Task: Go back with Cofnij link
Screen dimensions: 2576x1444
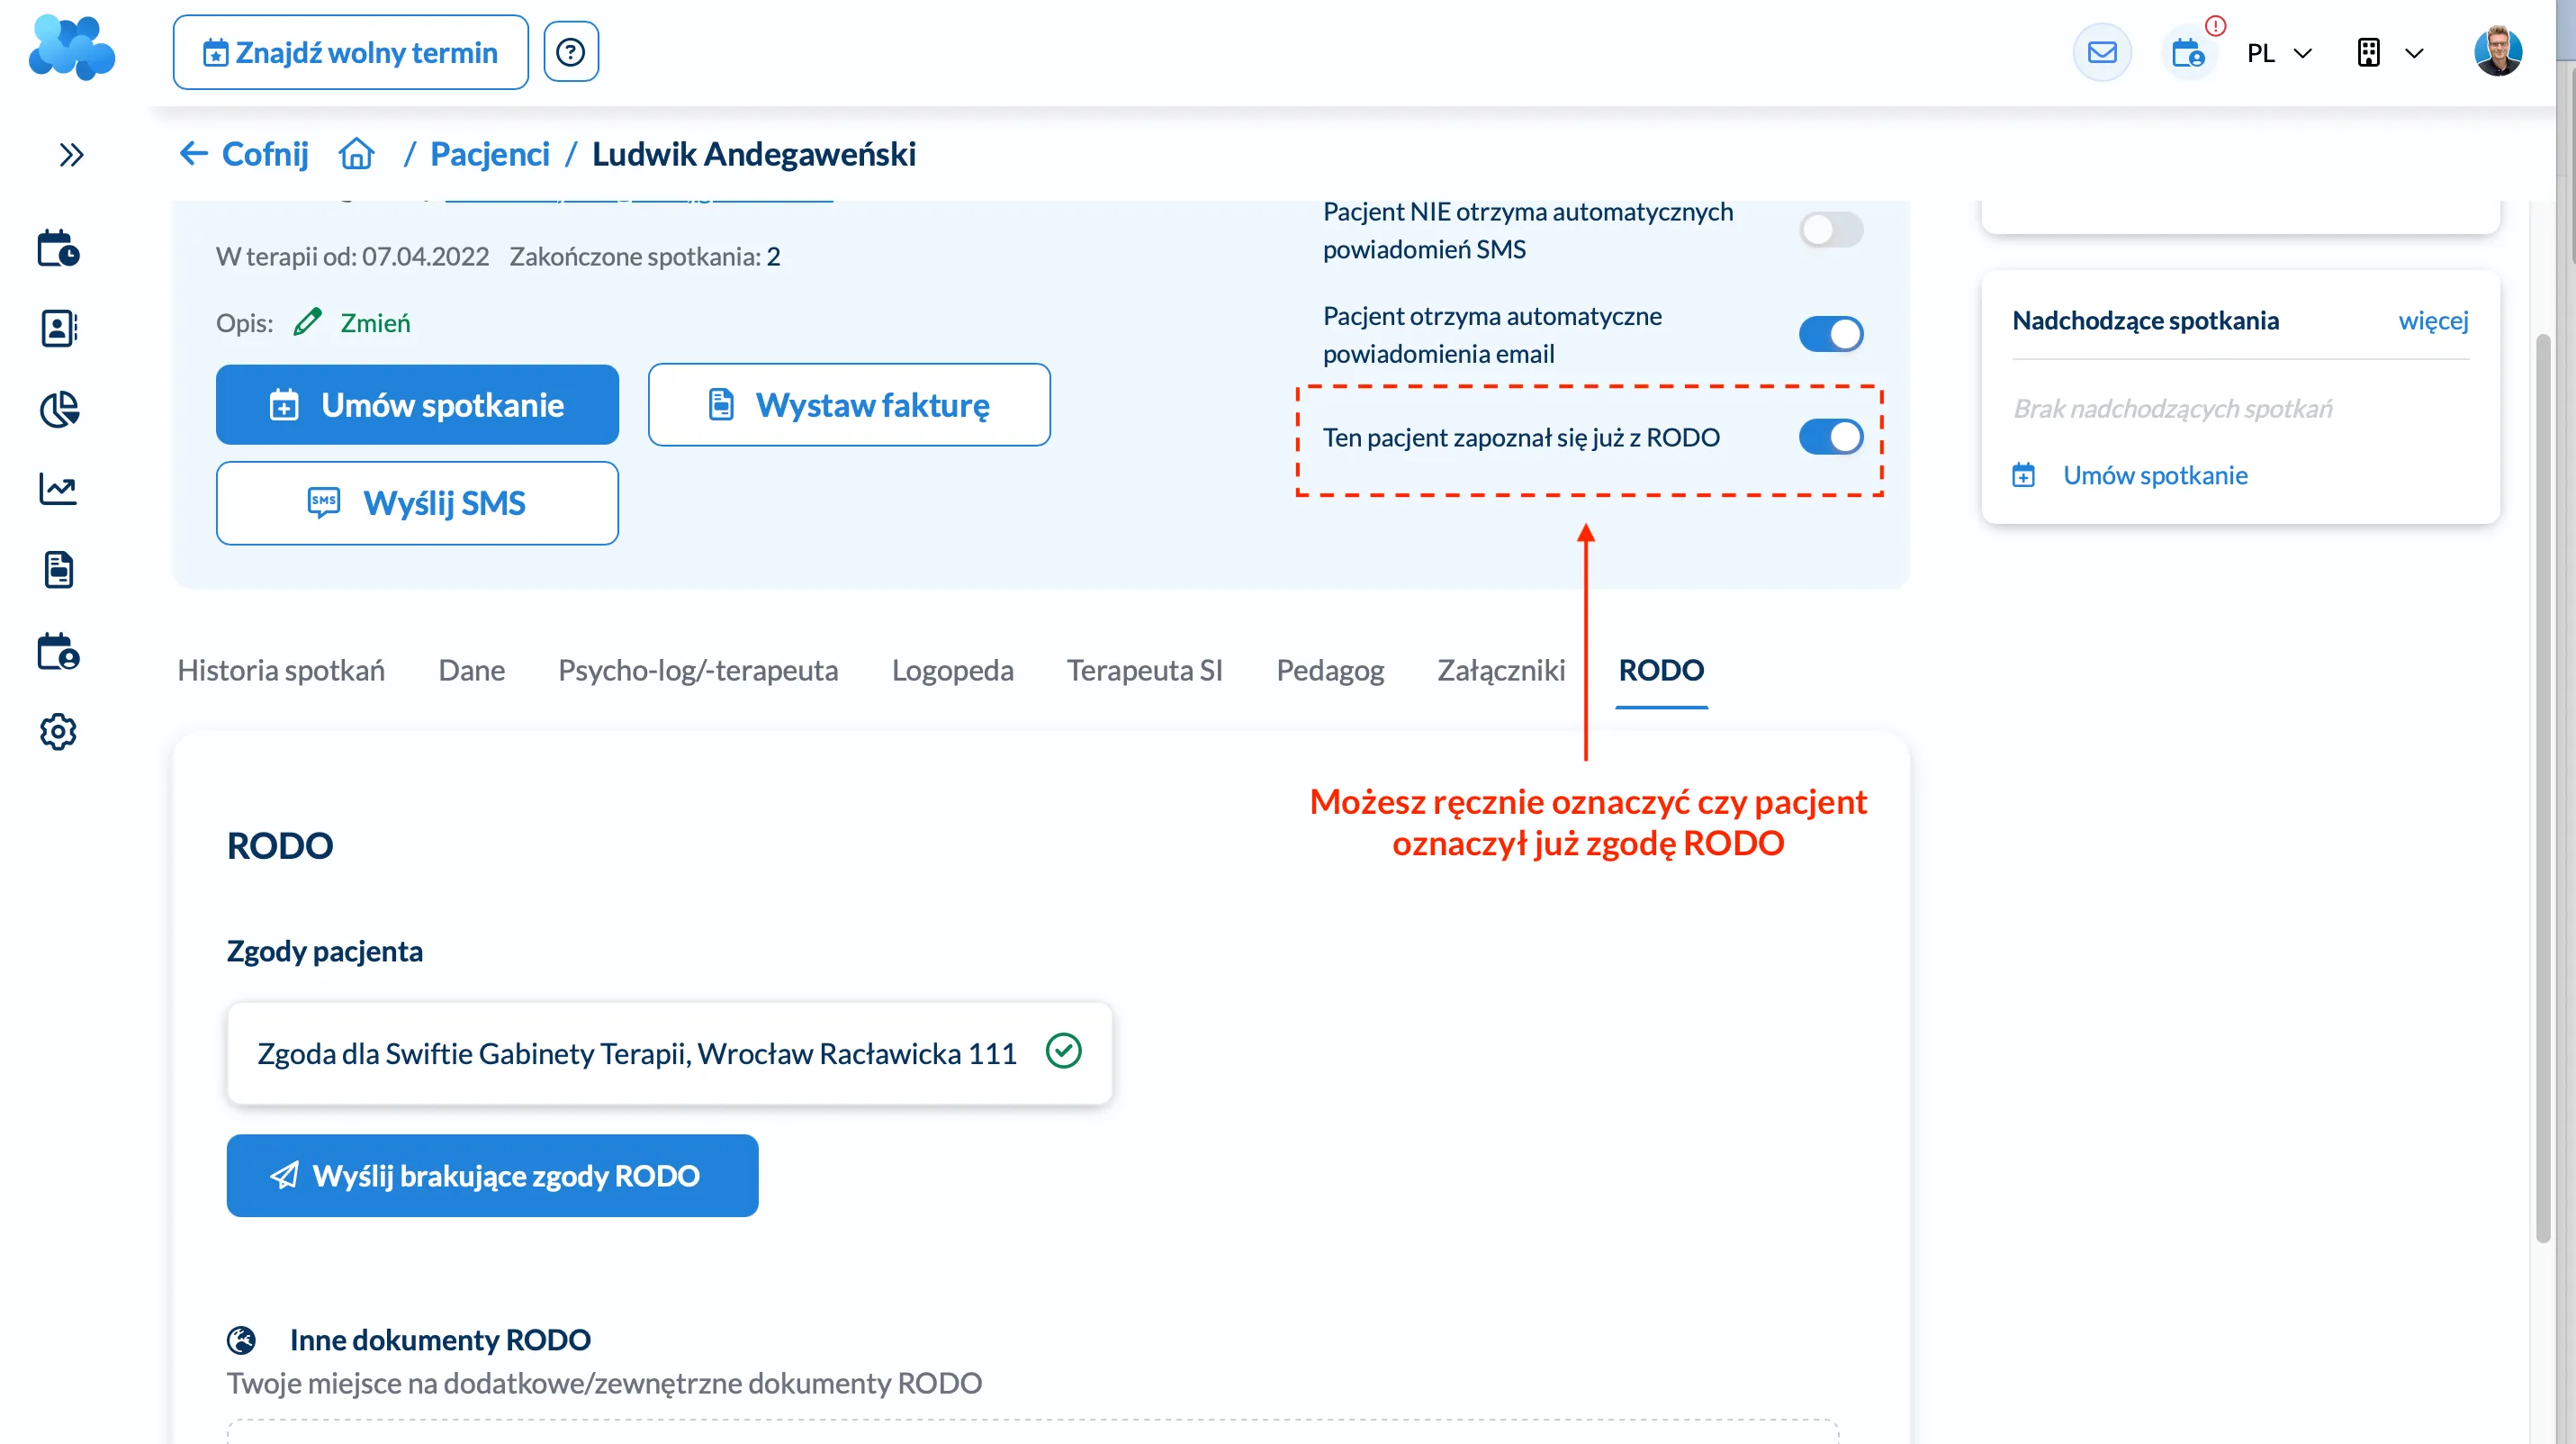Action: coord(244,154)
